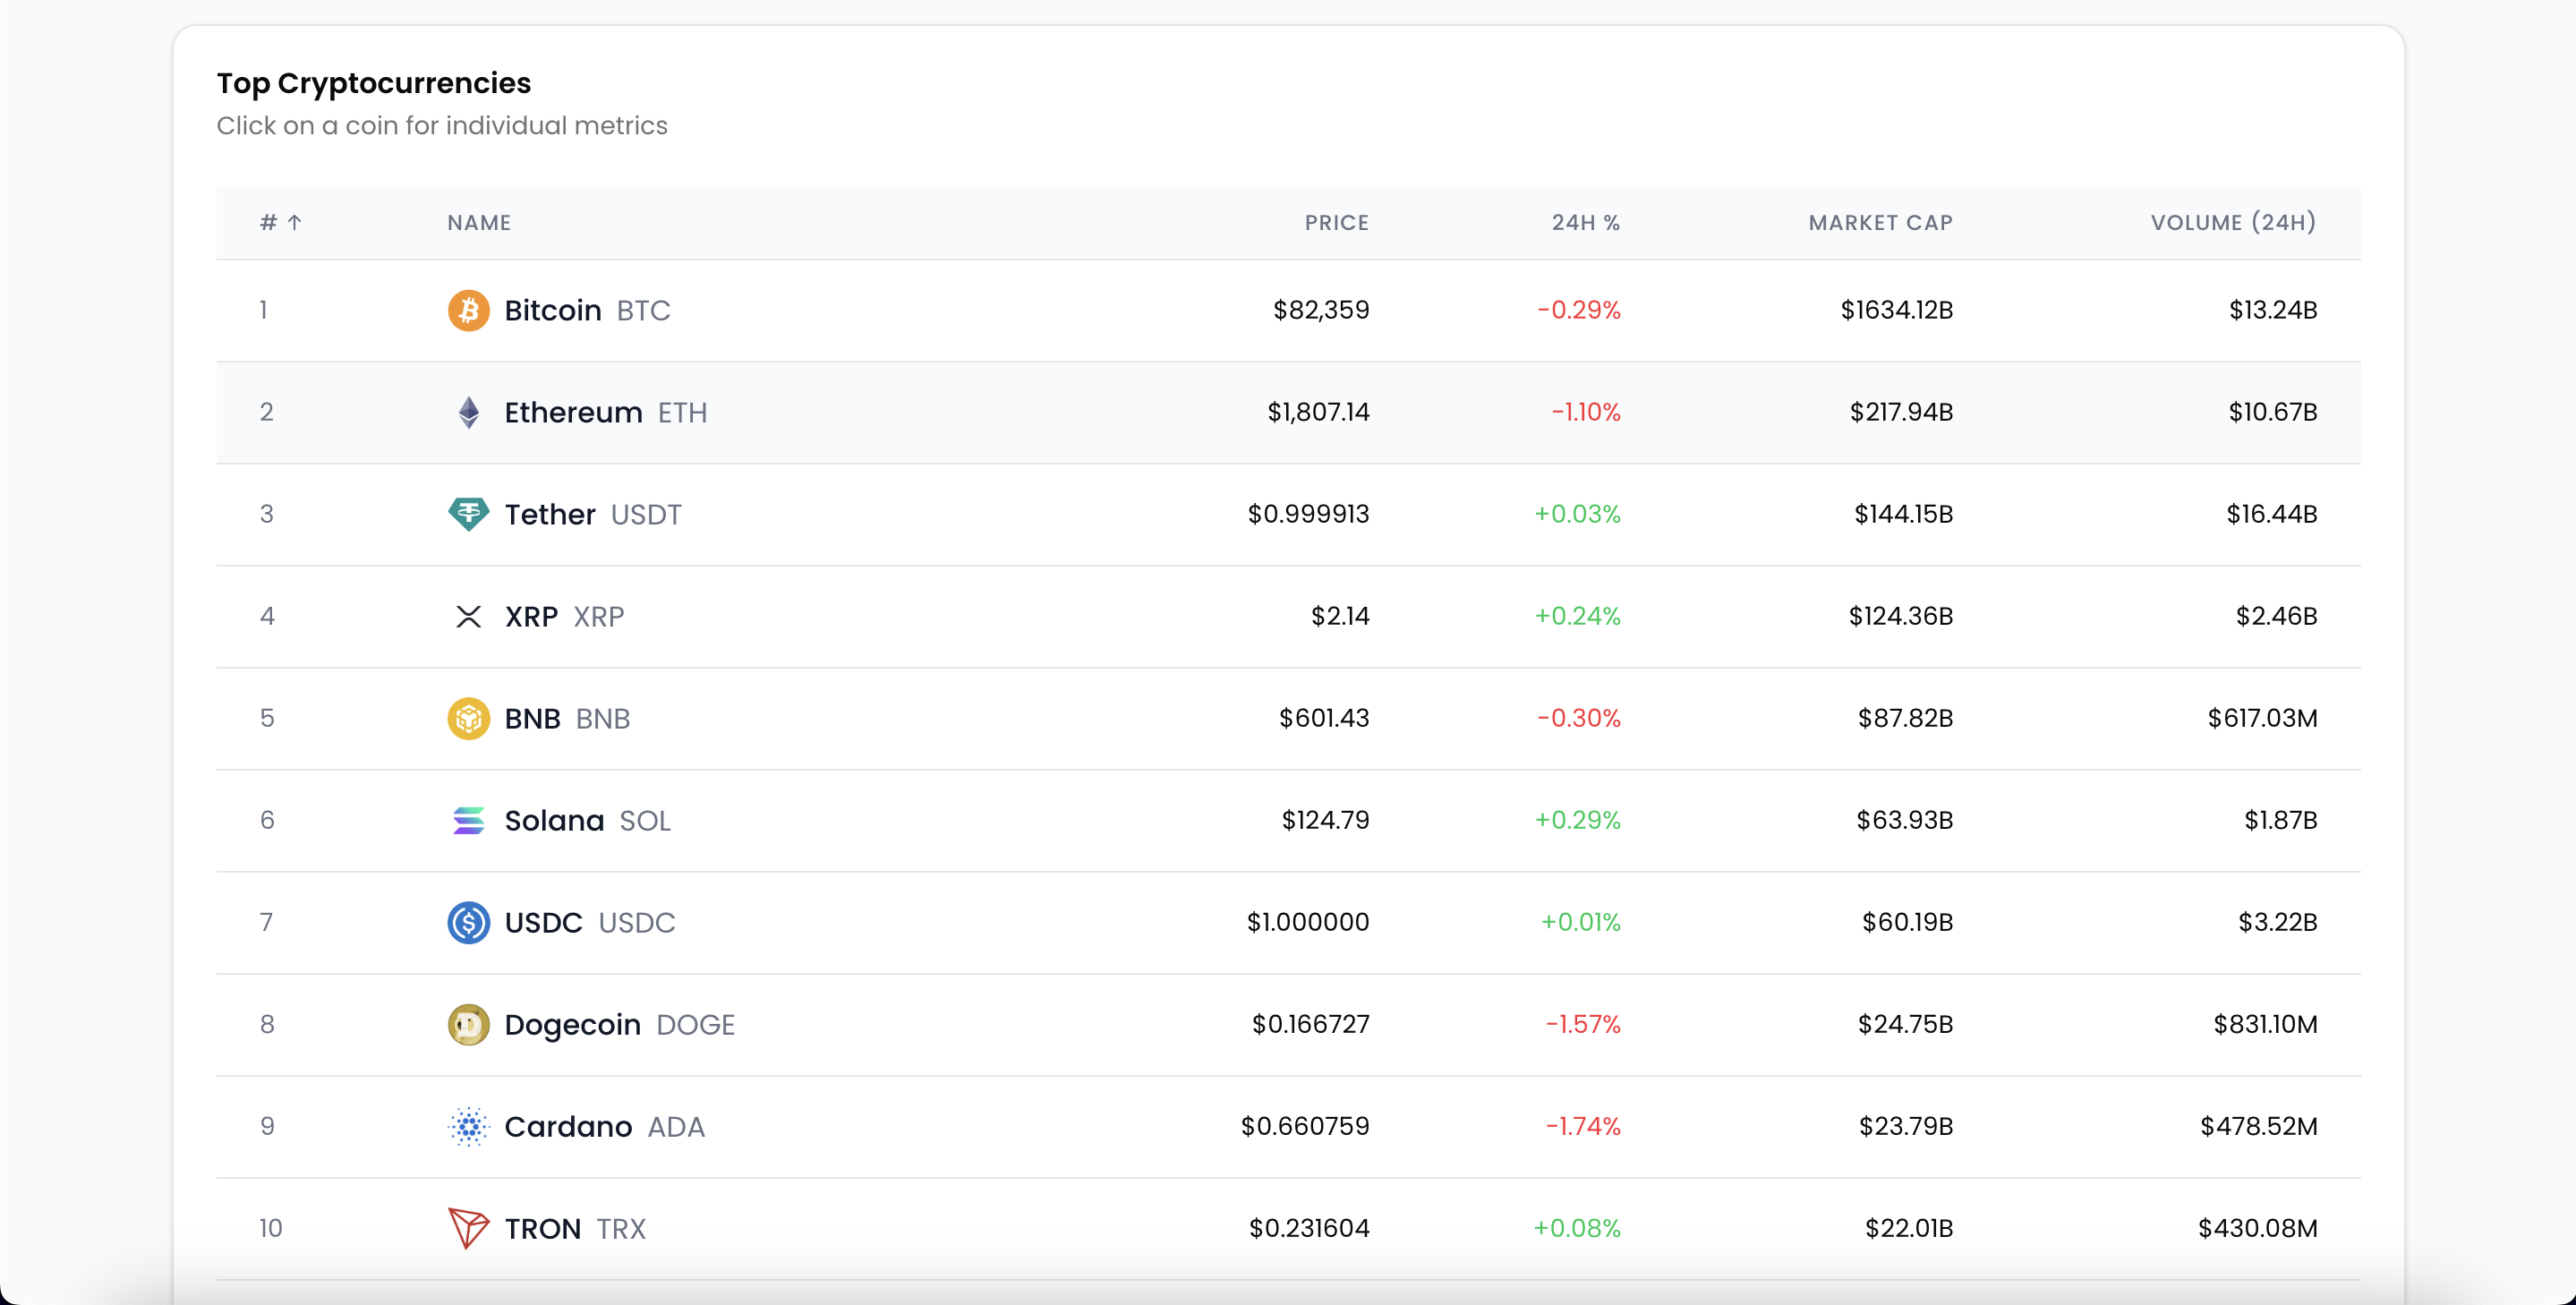Screen dimensions: 2576x1305
Task: Click TRON price $0.231604
Action: point(1309,1228)
